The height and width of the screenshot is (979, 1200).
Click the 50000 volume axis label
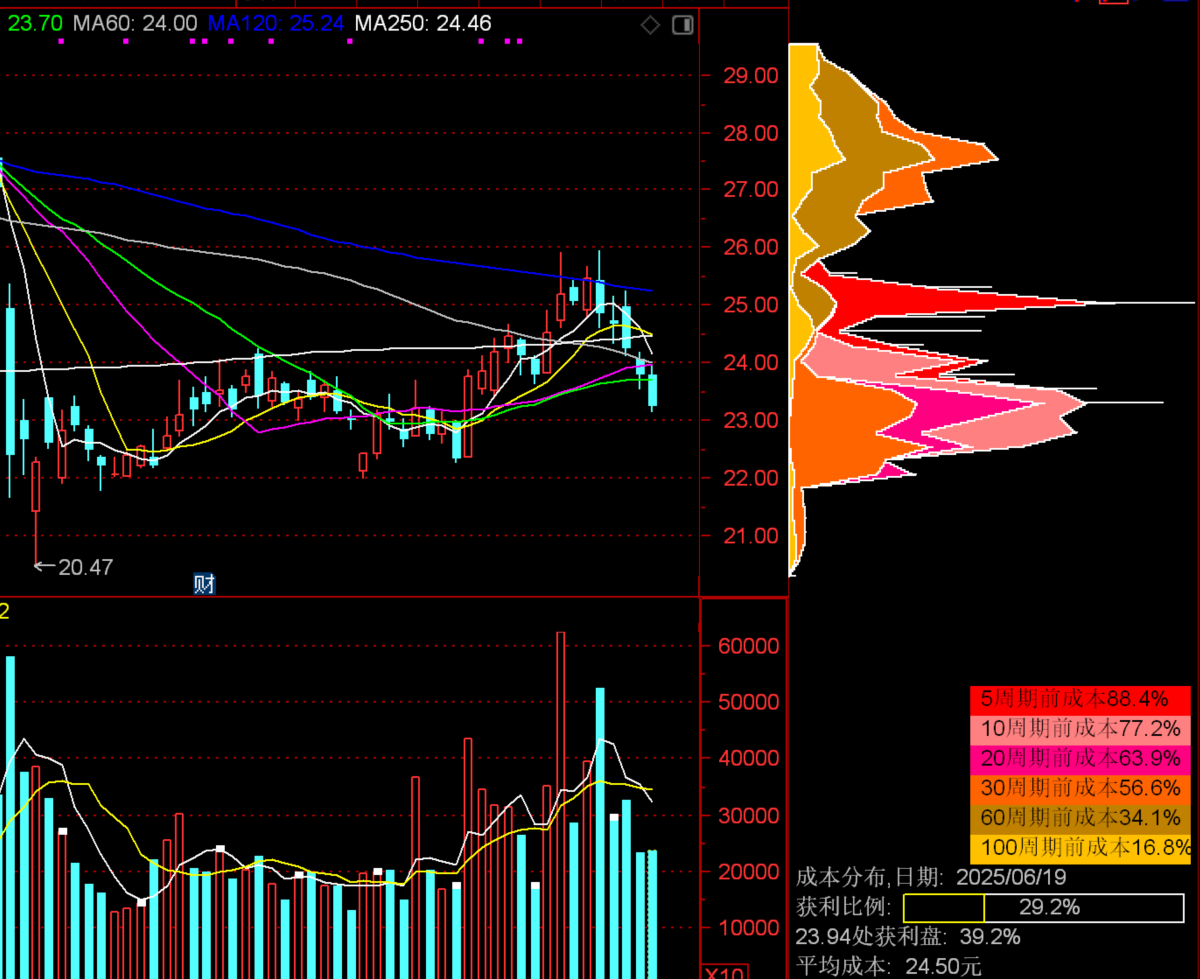pos(749,702)
